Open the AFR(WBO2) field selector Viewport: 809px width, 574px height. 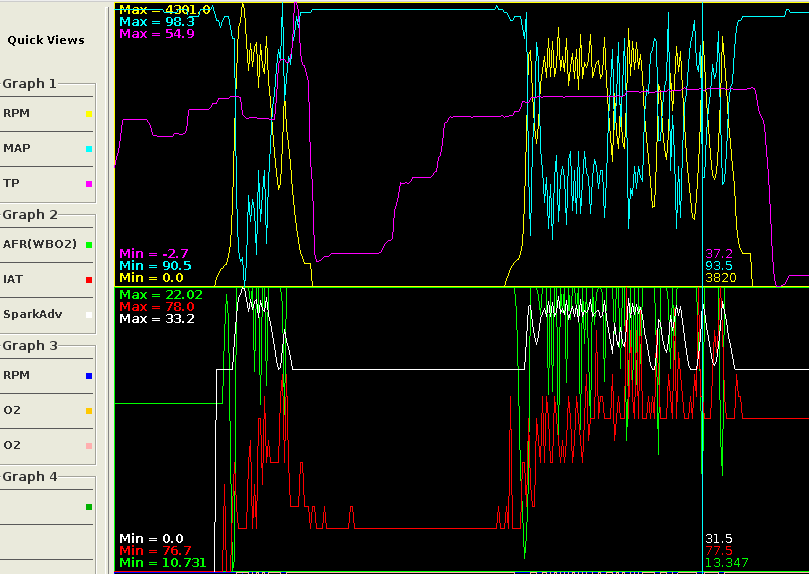[40, 245]
